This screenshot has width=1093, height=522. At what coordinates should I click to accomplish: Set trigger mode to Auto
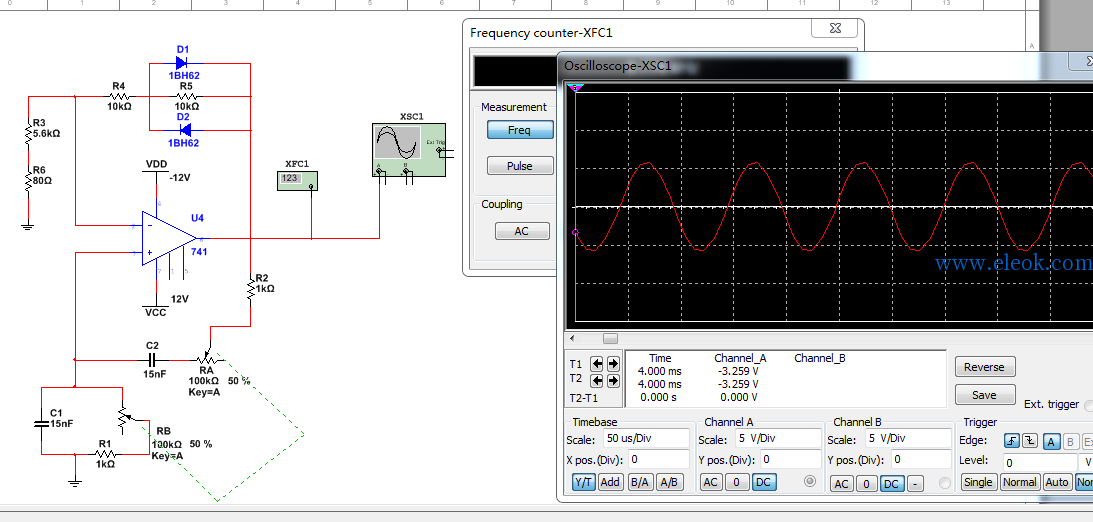coord(1057,482)
